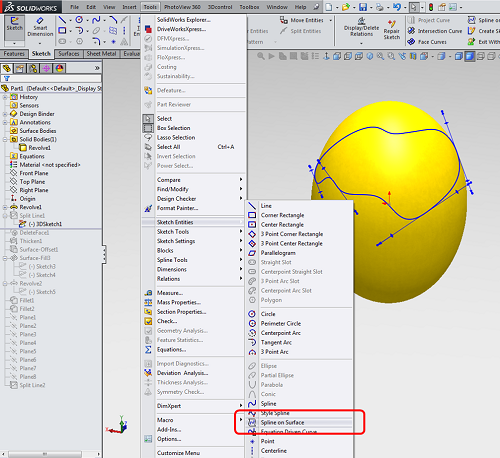Open the ConfigurationManager tab icon
500x458 pixels.
33,69
